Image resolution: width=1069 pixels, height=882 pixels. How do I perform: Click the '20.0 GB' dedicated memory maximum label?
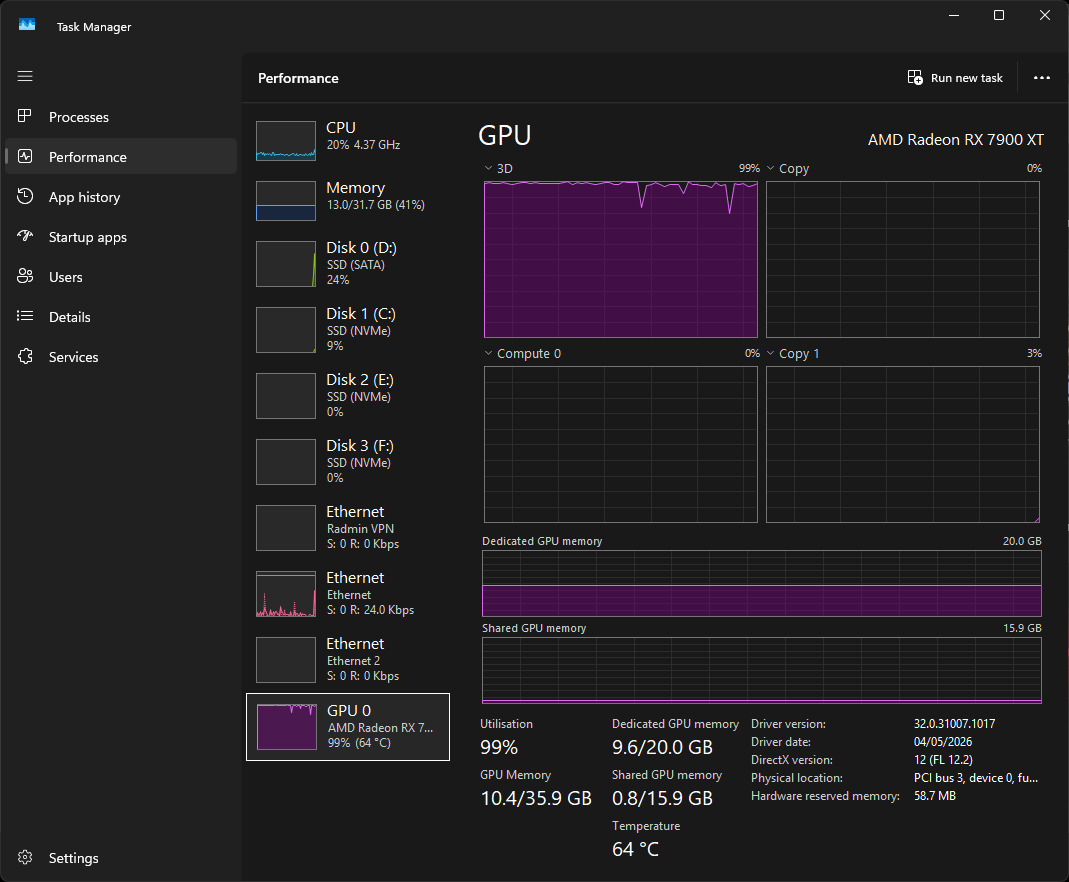click(x=1022, y=541)
